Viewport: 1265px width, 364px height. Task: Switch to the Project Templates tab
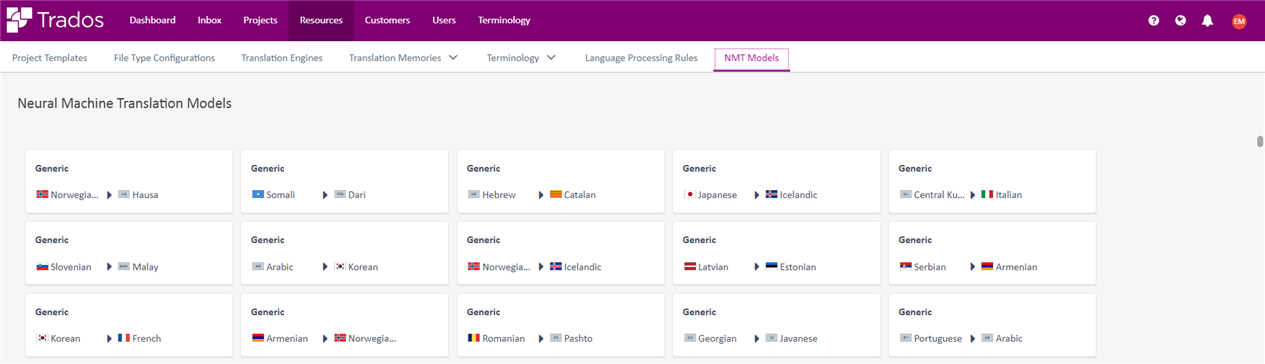(50, 58)
